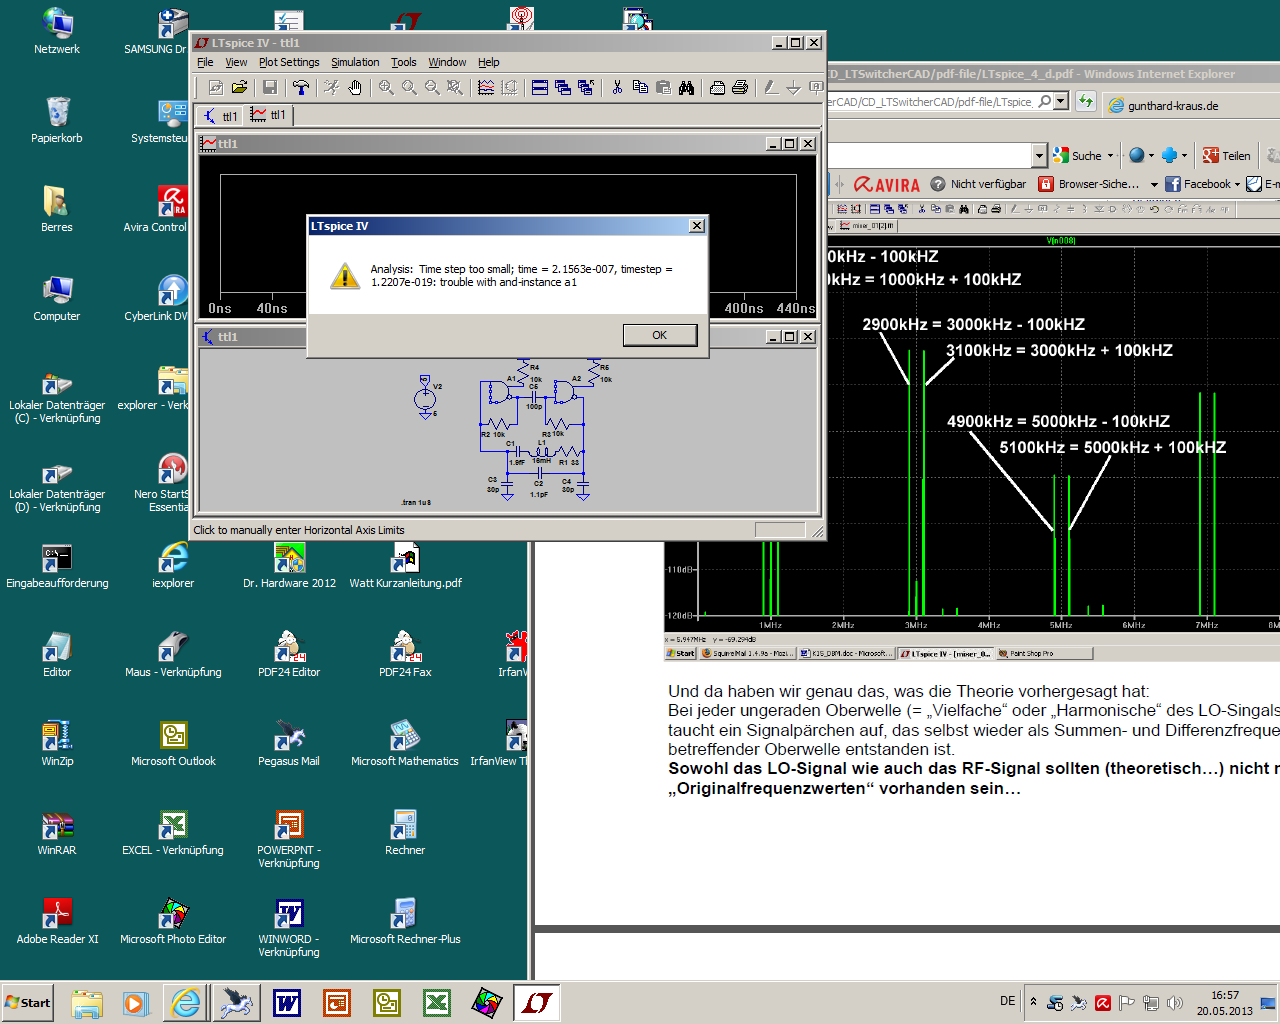Screen dimensions: 1280x1024
Task: Open Windows Media Player taskbar icon
Action: tap(136, 1003)
